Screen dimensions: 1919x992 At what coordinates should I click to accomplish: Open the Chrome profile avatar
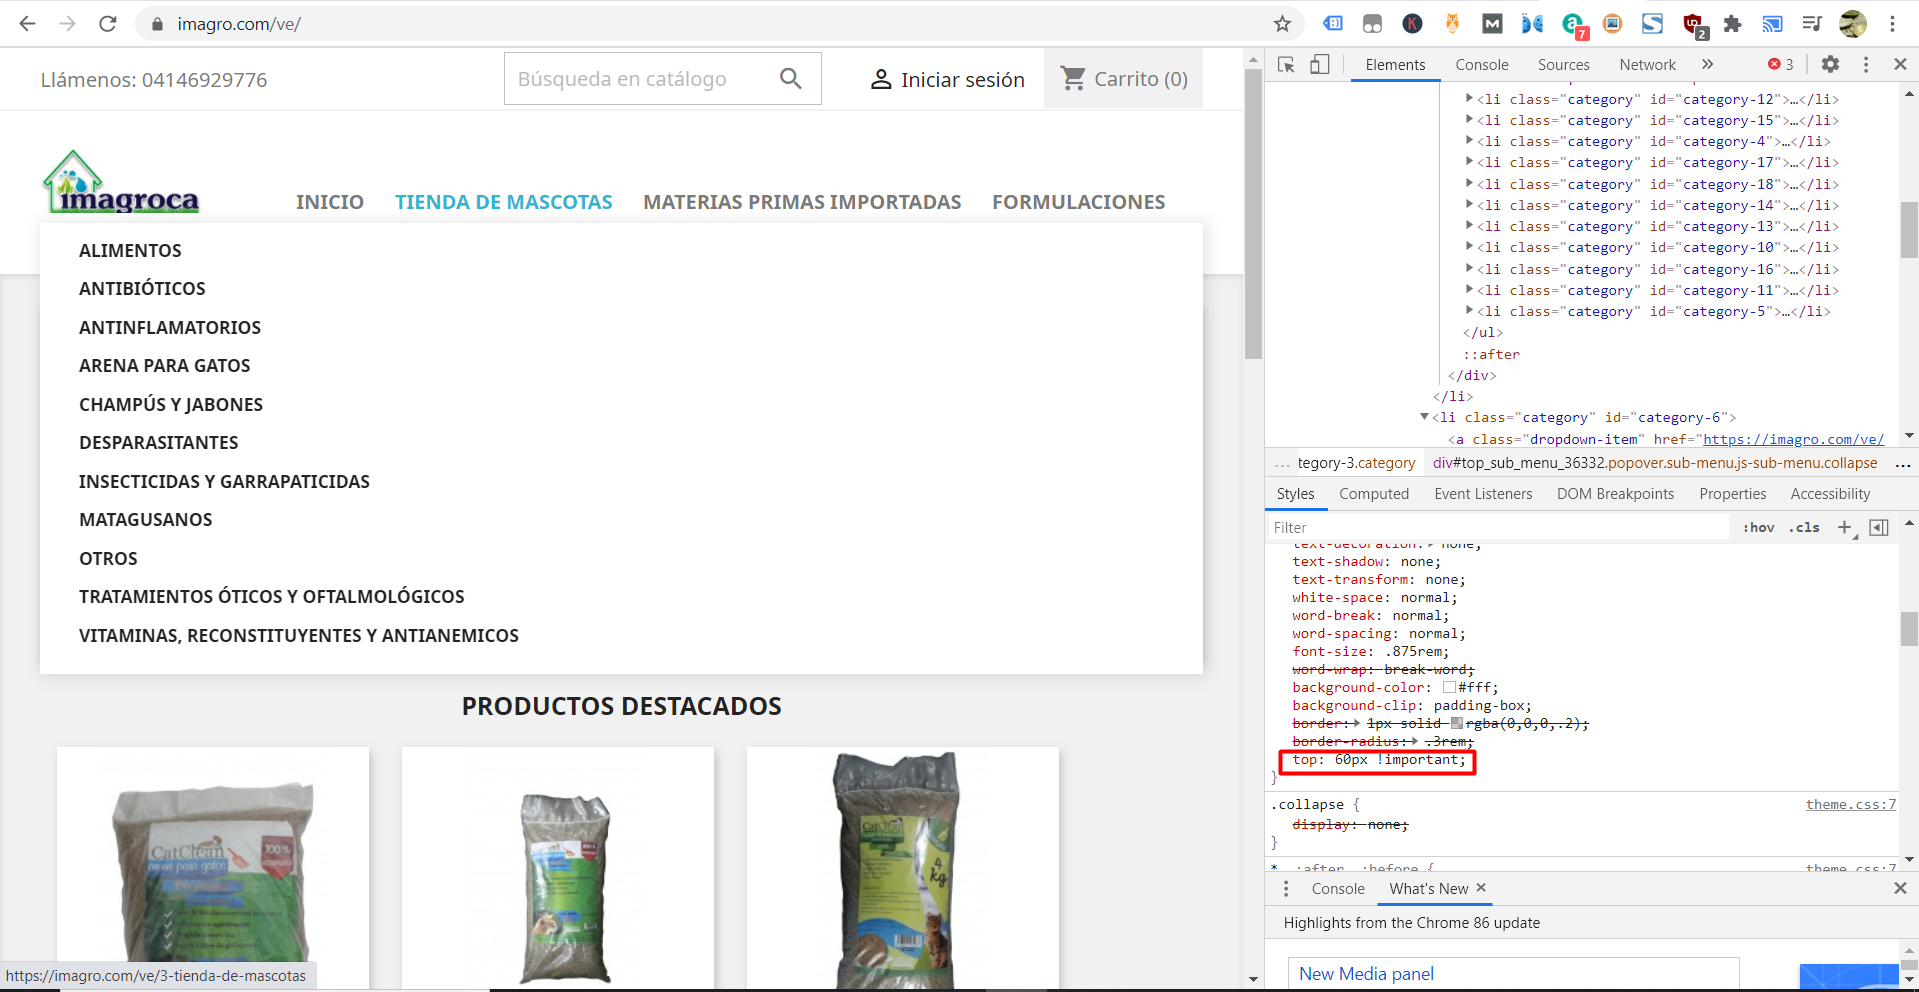[x=1853, y=24]
